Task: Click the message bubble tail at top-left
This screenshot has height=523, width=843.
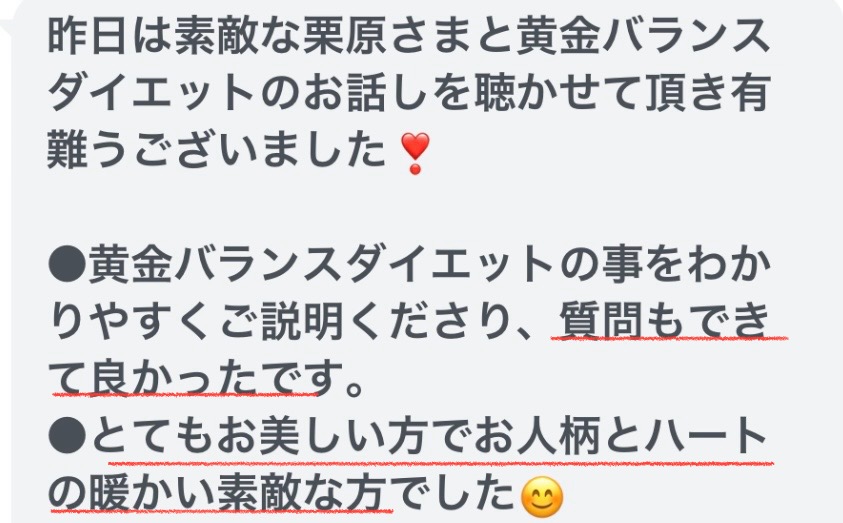Action: point(8,22)
